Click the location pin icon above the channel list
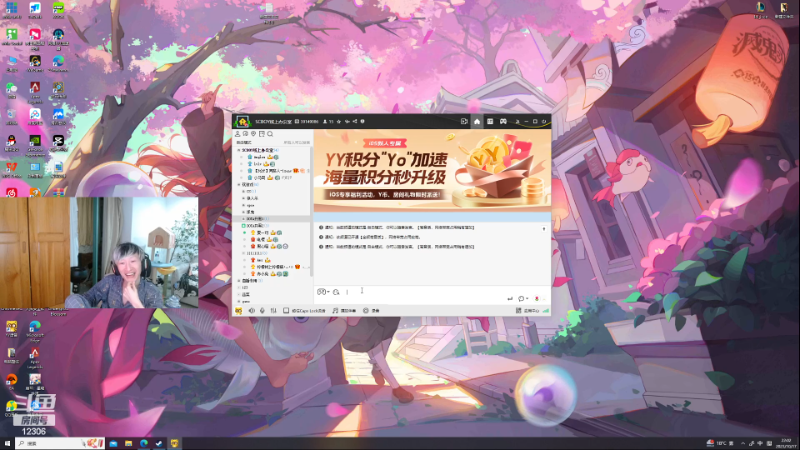 [254, 134]
